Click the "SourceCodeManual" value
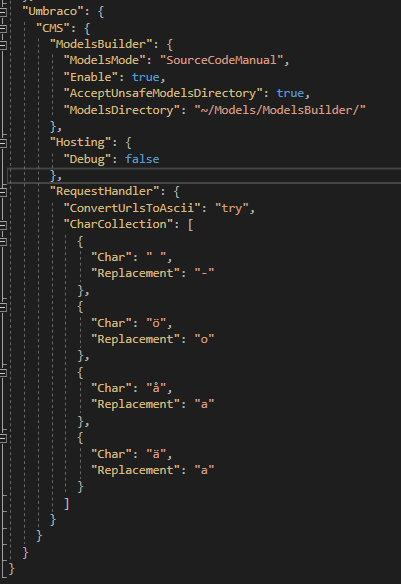This screenshot has width=401, height=584. coord(222,60)
